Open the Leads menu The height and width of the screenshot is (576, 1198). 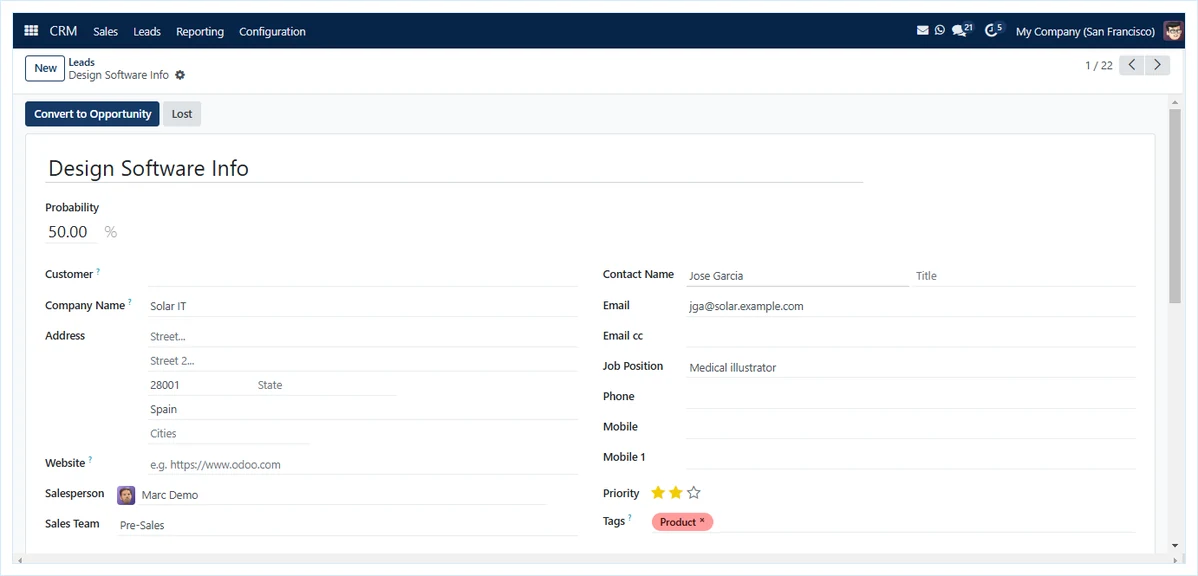coord(147,31)
